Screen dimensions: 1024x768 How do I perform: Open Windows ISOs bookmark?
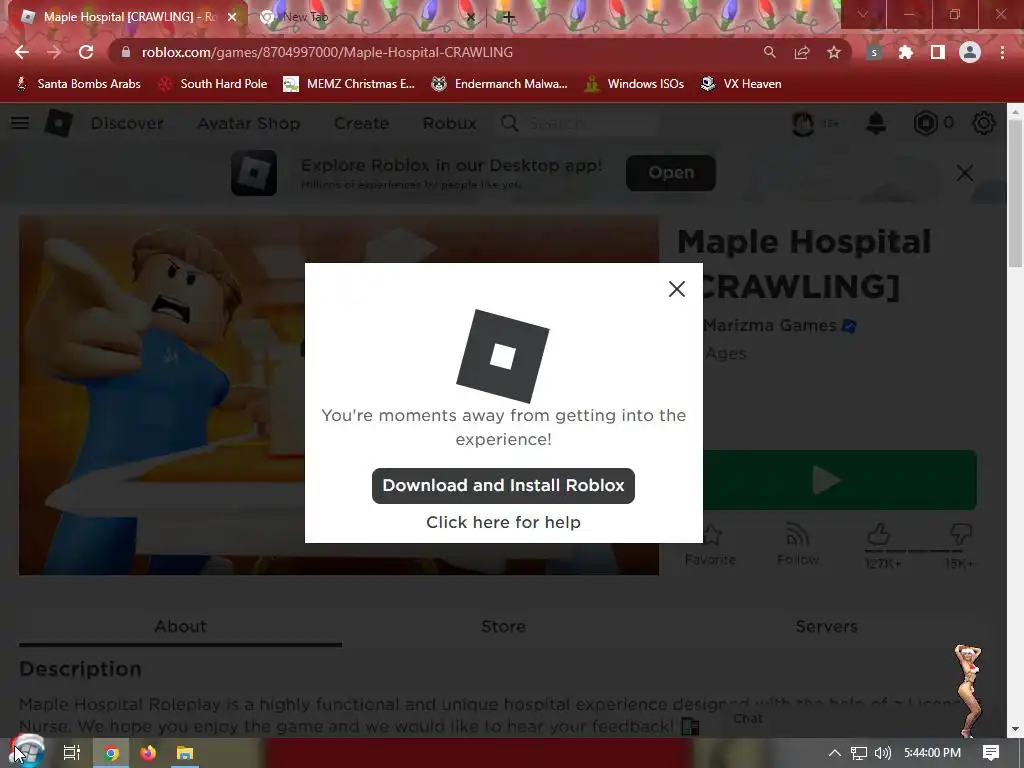634,84
